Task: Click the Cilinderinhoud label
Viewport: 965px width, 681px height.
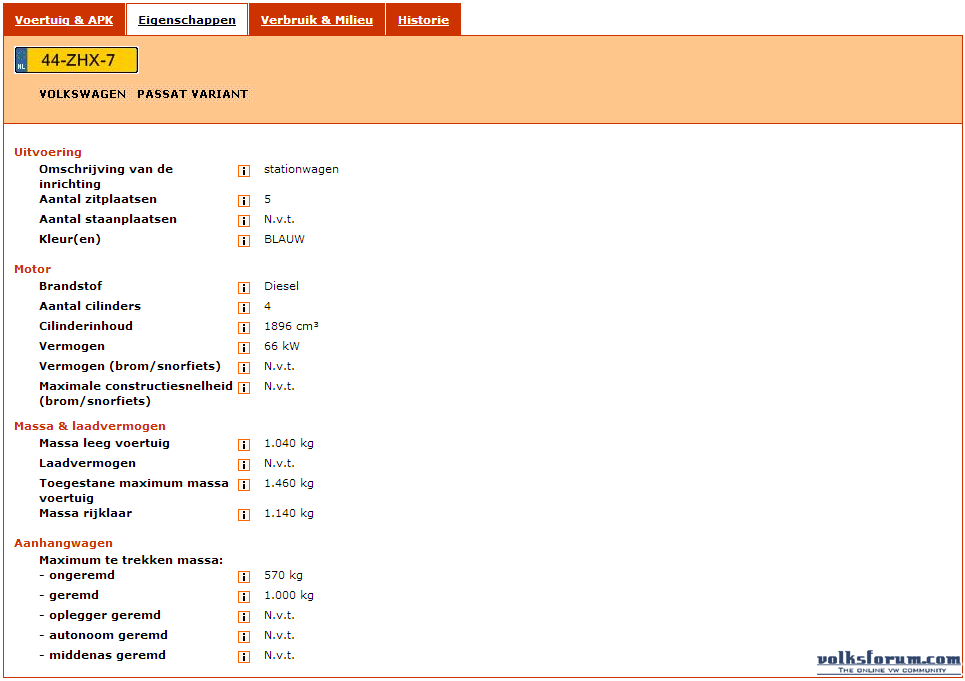Action: tap(86, 326)
